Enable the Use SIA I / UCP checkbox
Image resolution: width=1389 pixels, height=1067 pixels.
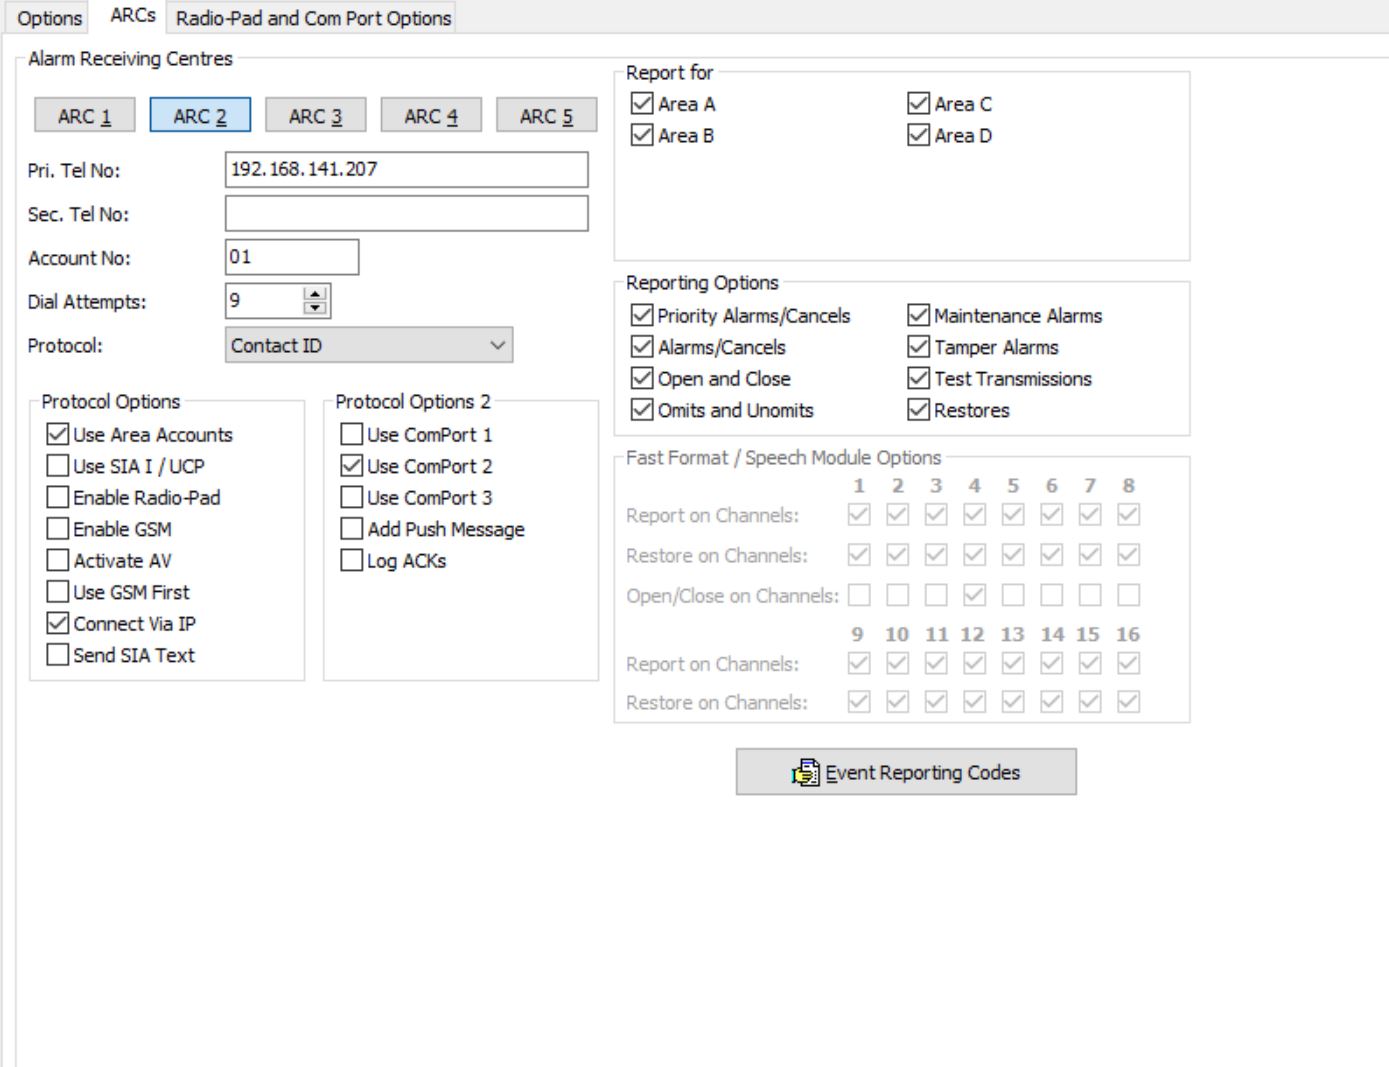[59, 466]
